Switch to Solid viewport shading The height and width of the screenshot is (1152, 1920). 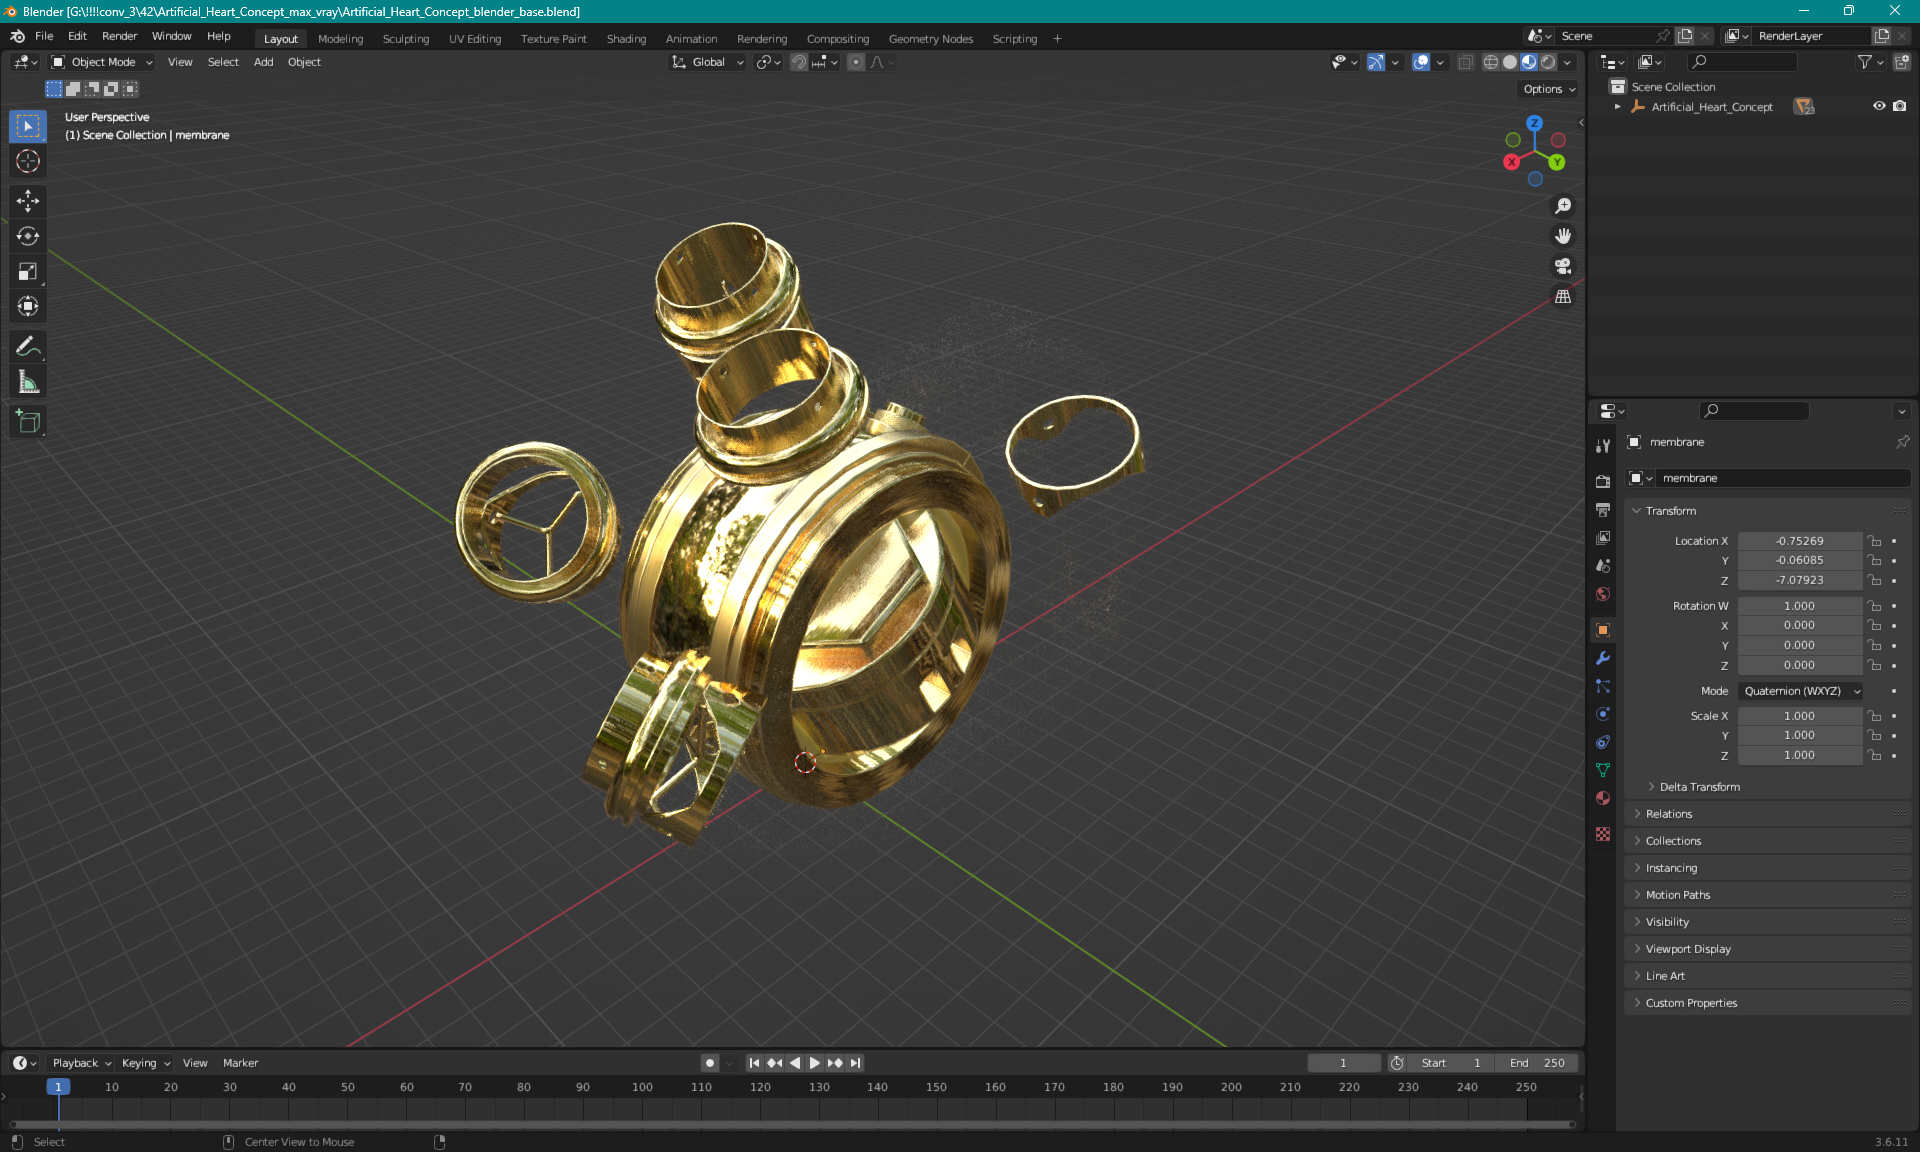[1509, 62]
